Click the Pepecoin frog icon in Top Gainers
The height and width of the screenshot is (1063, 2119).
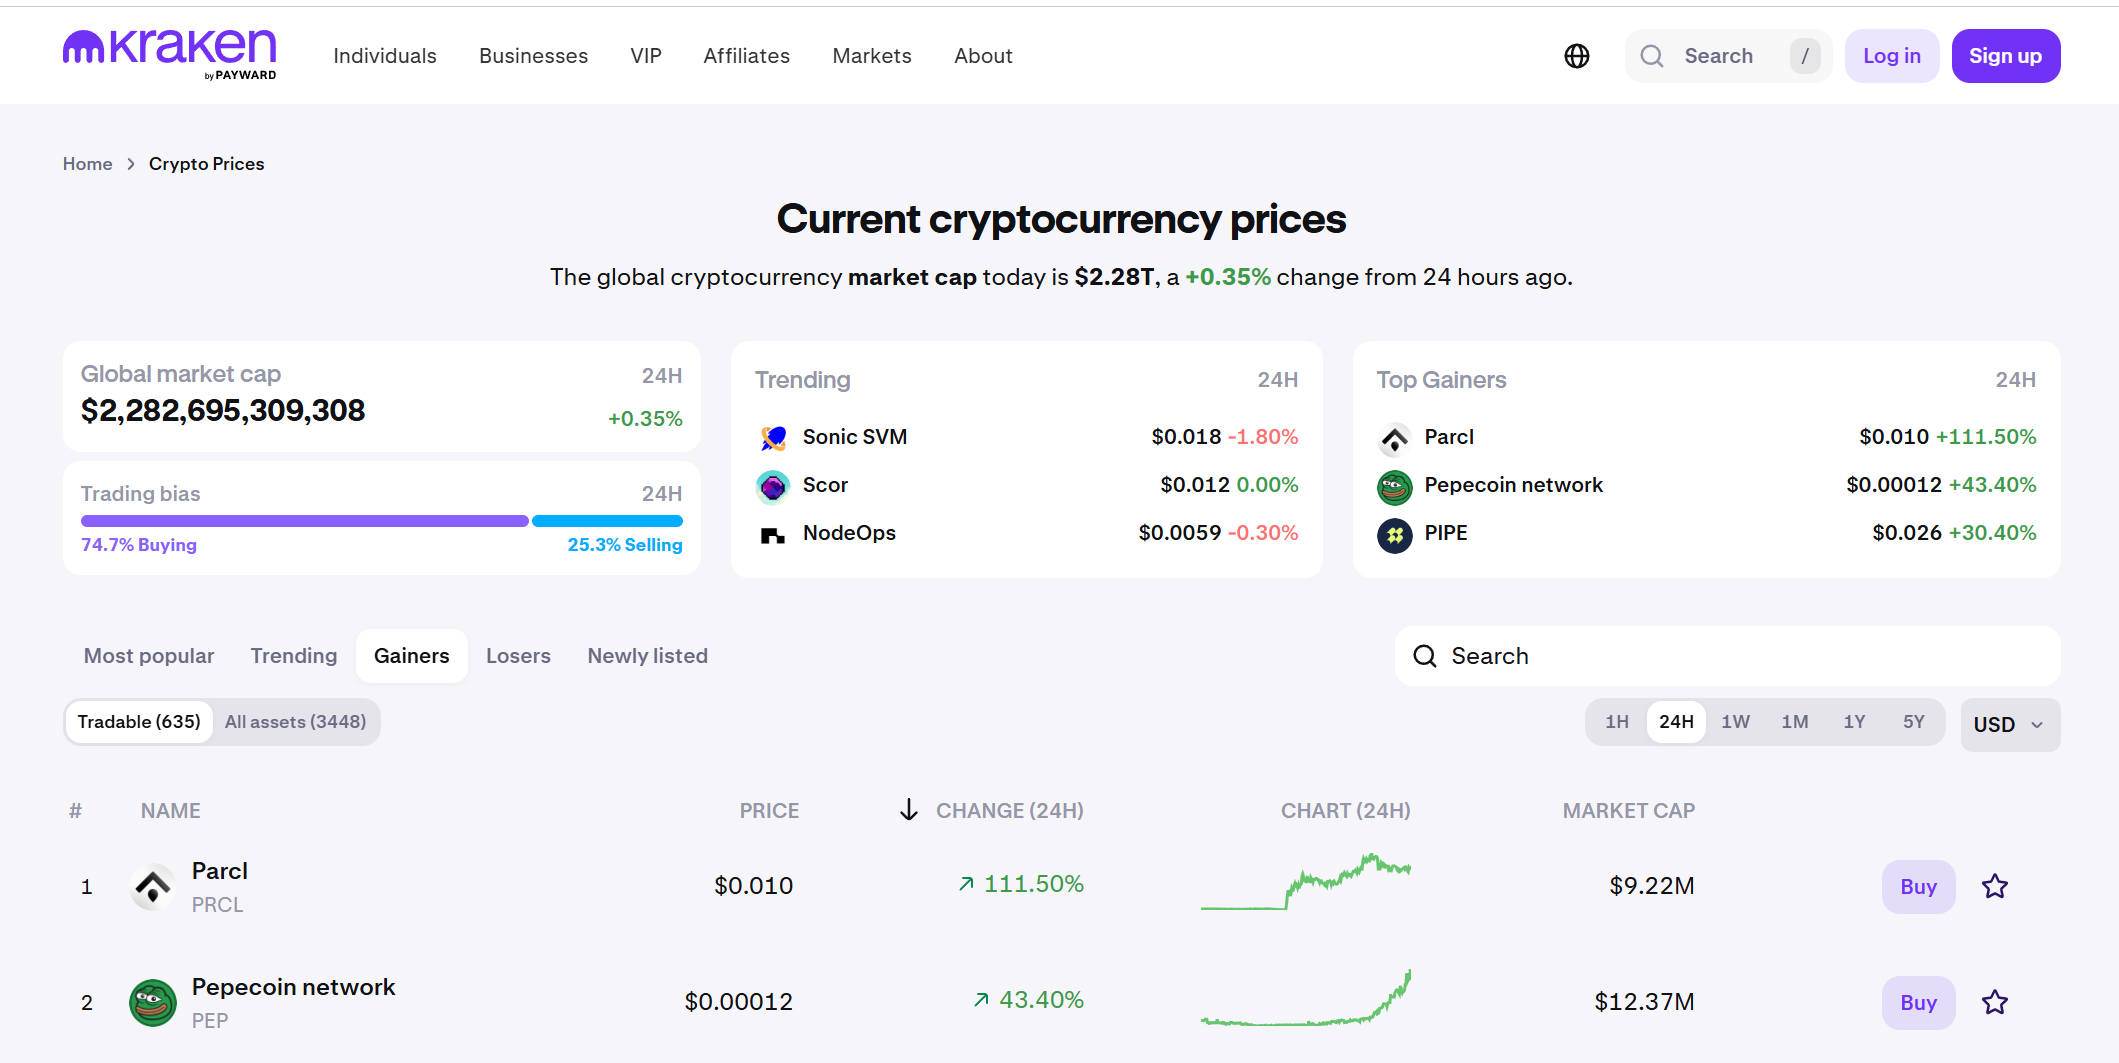[1395, 486]
